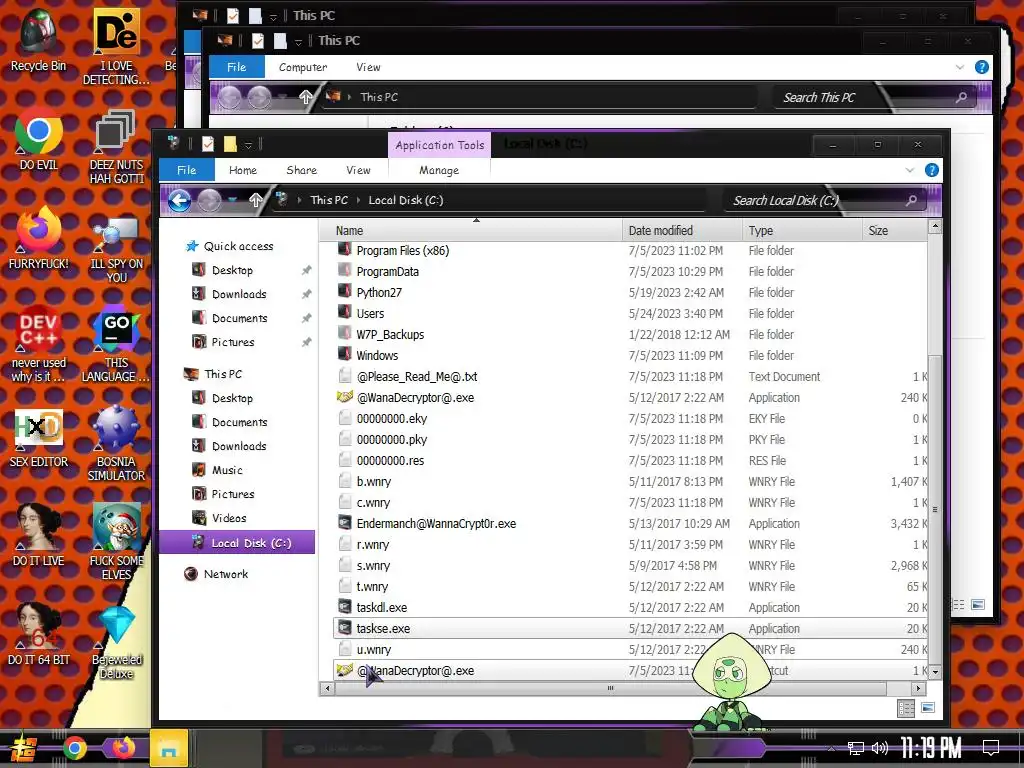
Task: Open the notification center icon
Action: click(x=991, y=748)
